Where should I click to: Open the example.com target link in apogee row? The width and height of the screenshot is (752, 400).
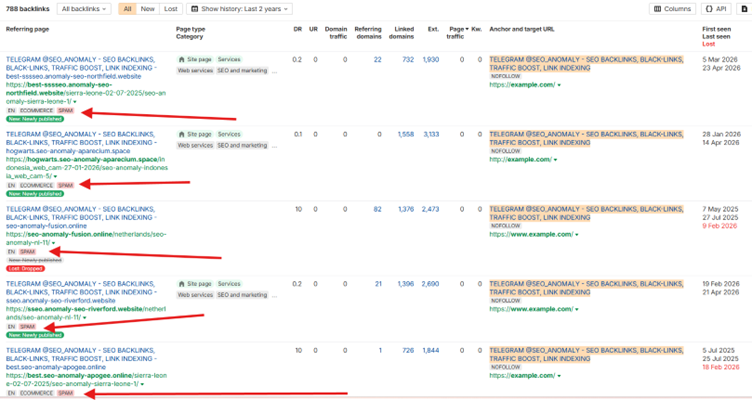[x=522, y=376]
